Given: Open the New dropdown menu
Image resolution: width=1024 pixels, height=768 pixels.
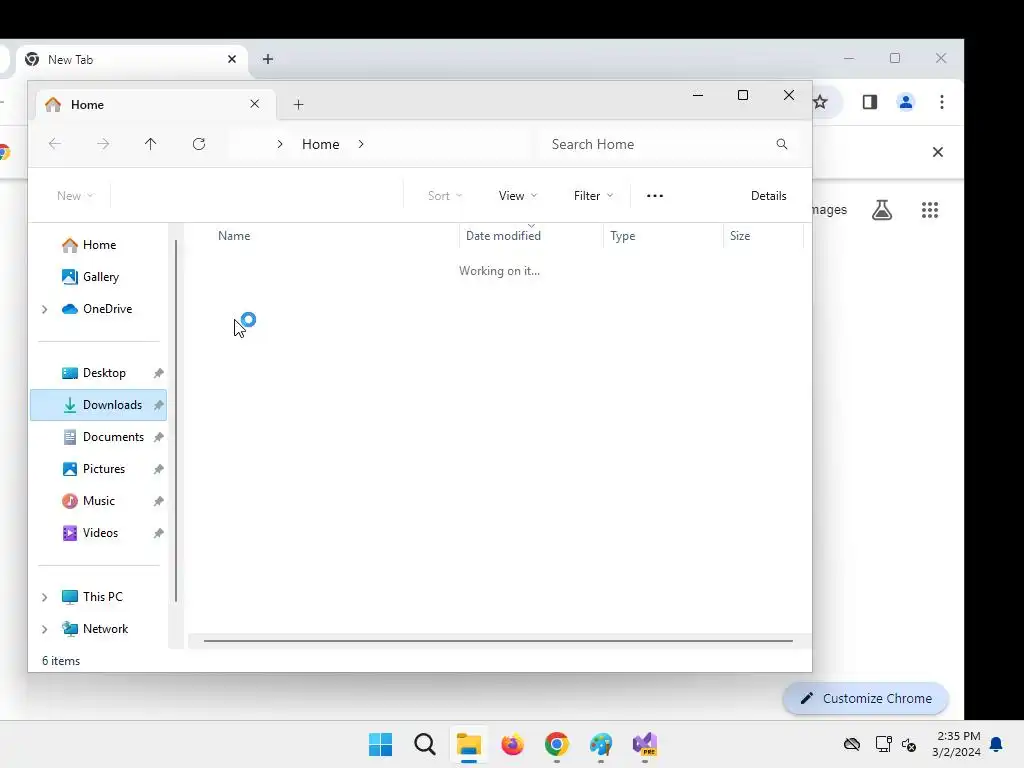Looking at the screenshot, I should 75,195.
